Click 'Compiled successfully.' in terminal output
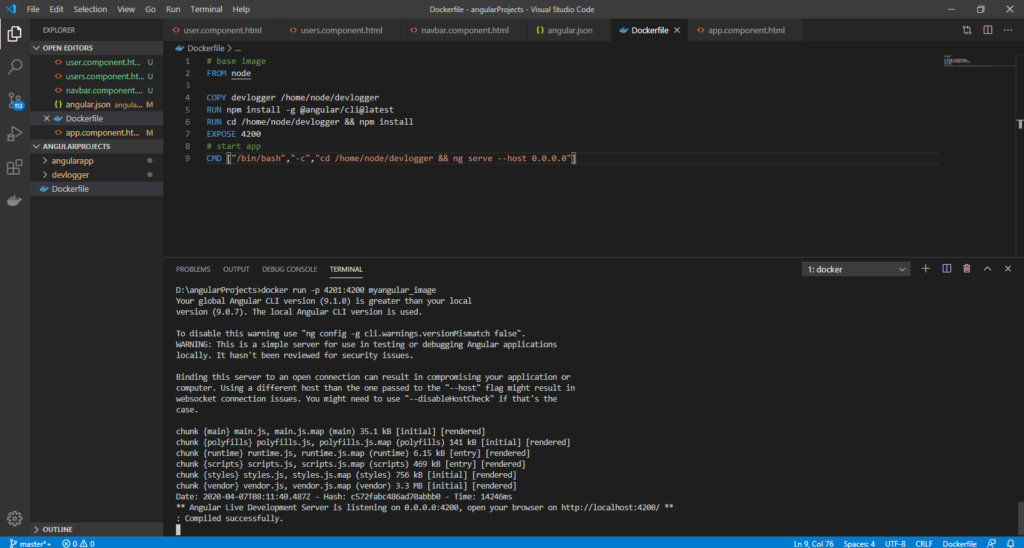 234,518
